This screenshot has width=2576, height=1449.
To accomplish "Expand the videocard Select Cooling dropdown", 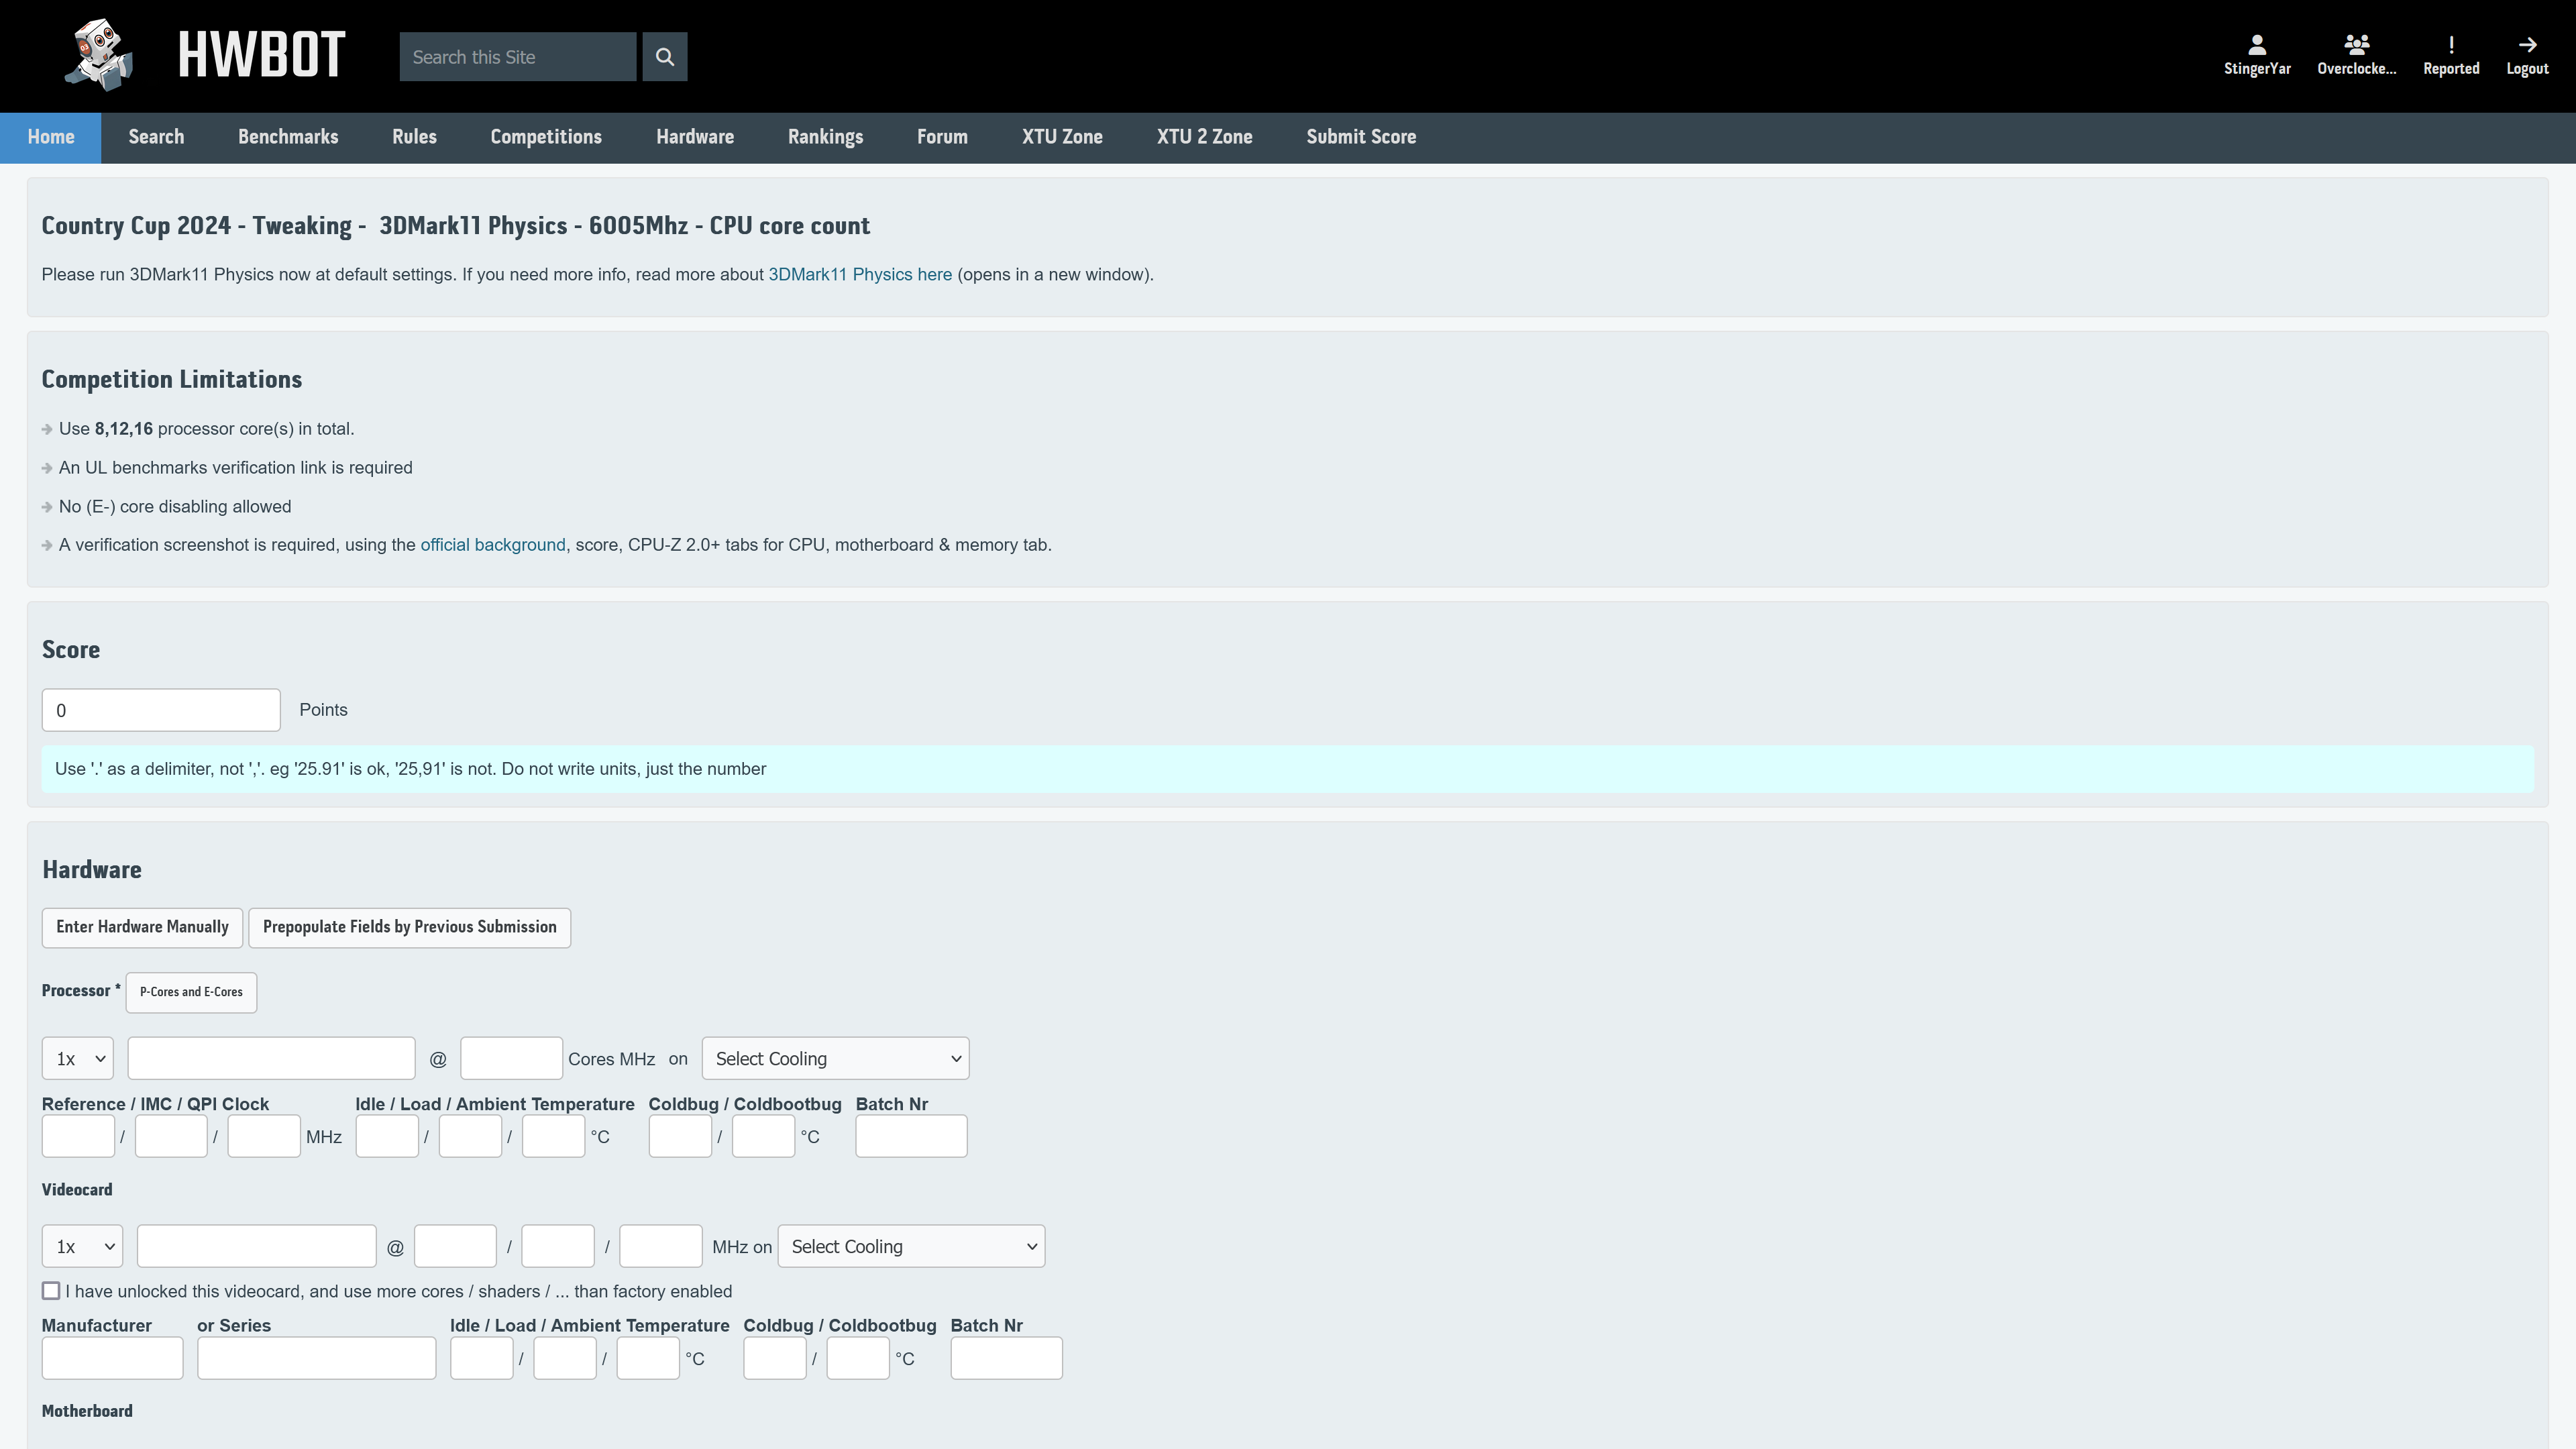I will [911, 1246].
